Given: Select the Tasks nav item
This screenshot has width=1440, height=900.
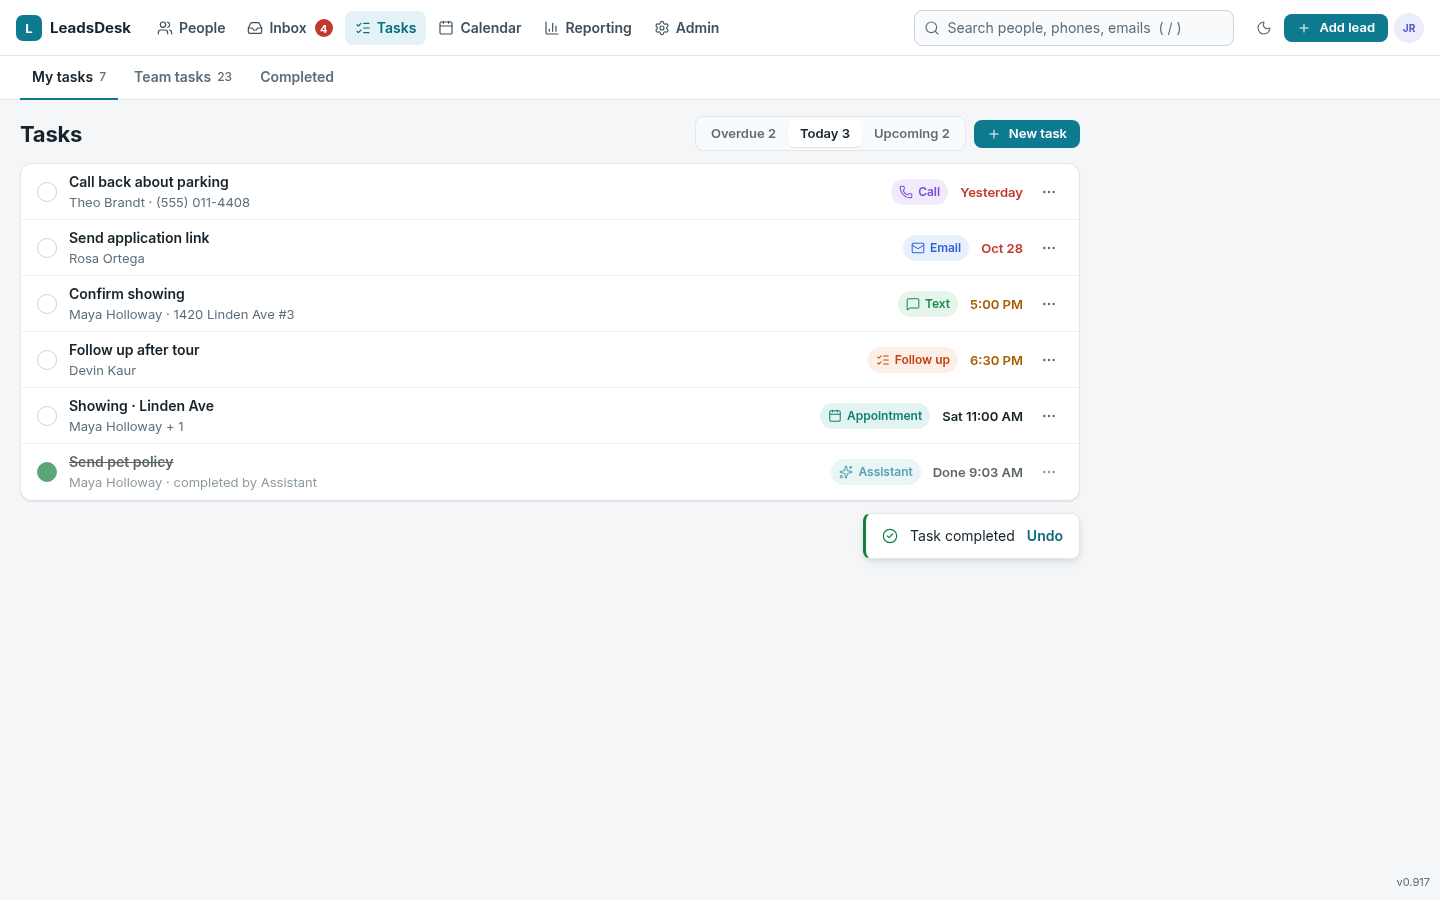Looking at the screenshot, I should (x=385, y=28).
